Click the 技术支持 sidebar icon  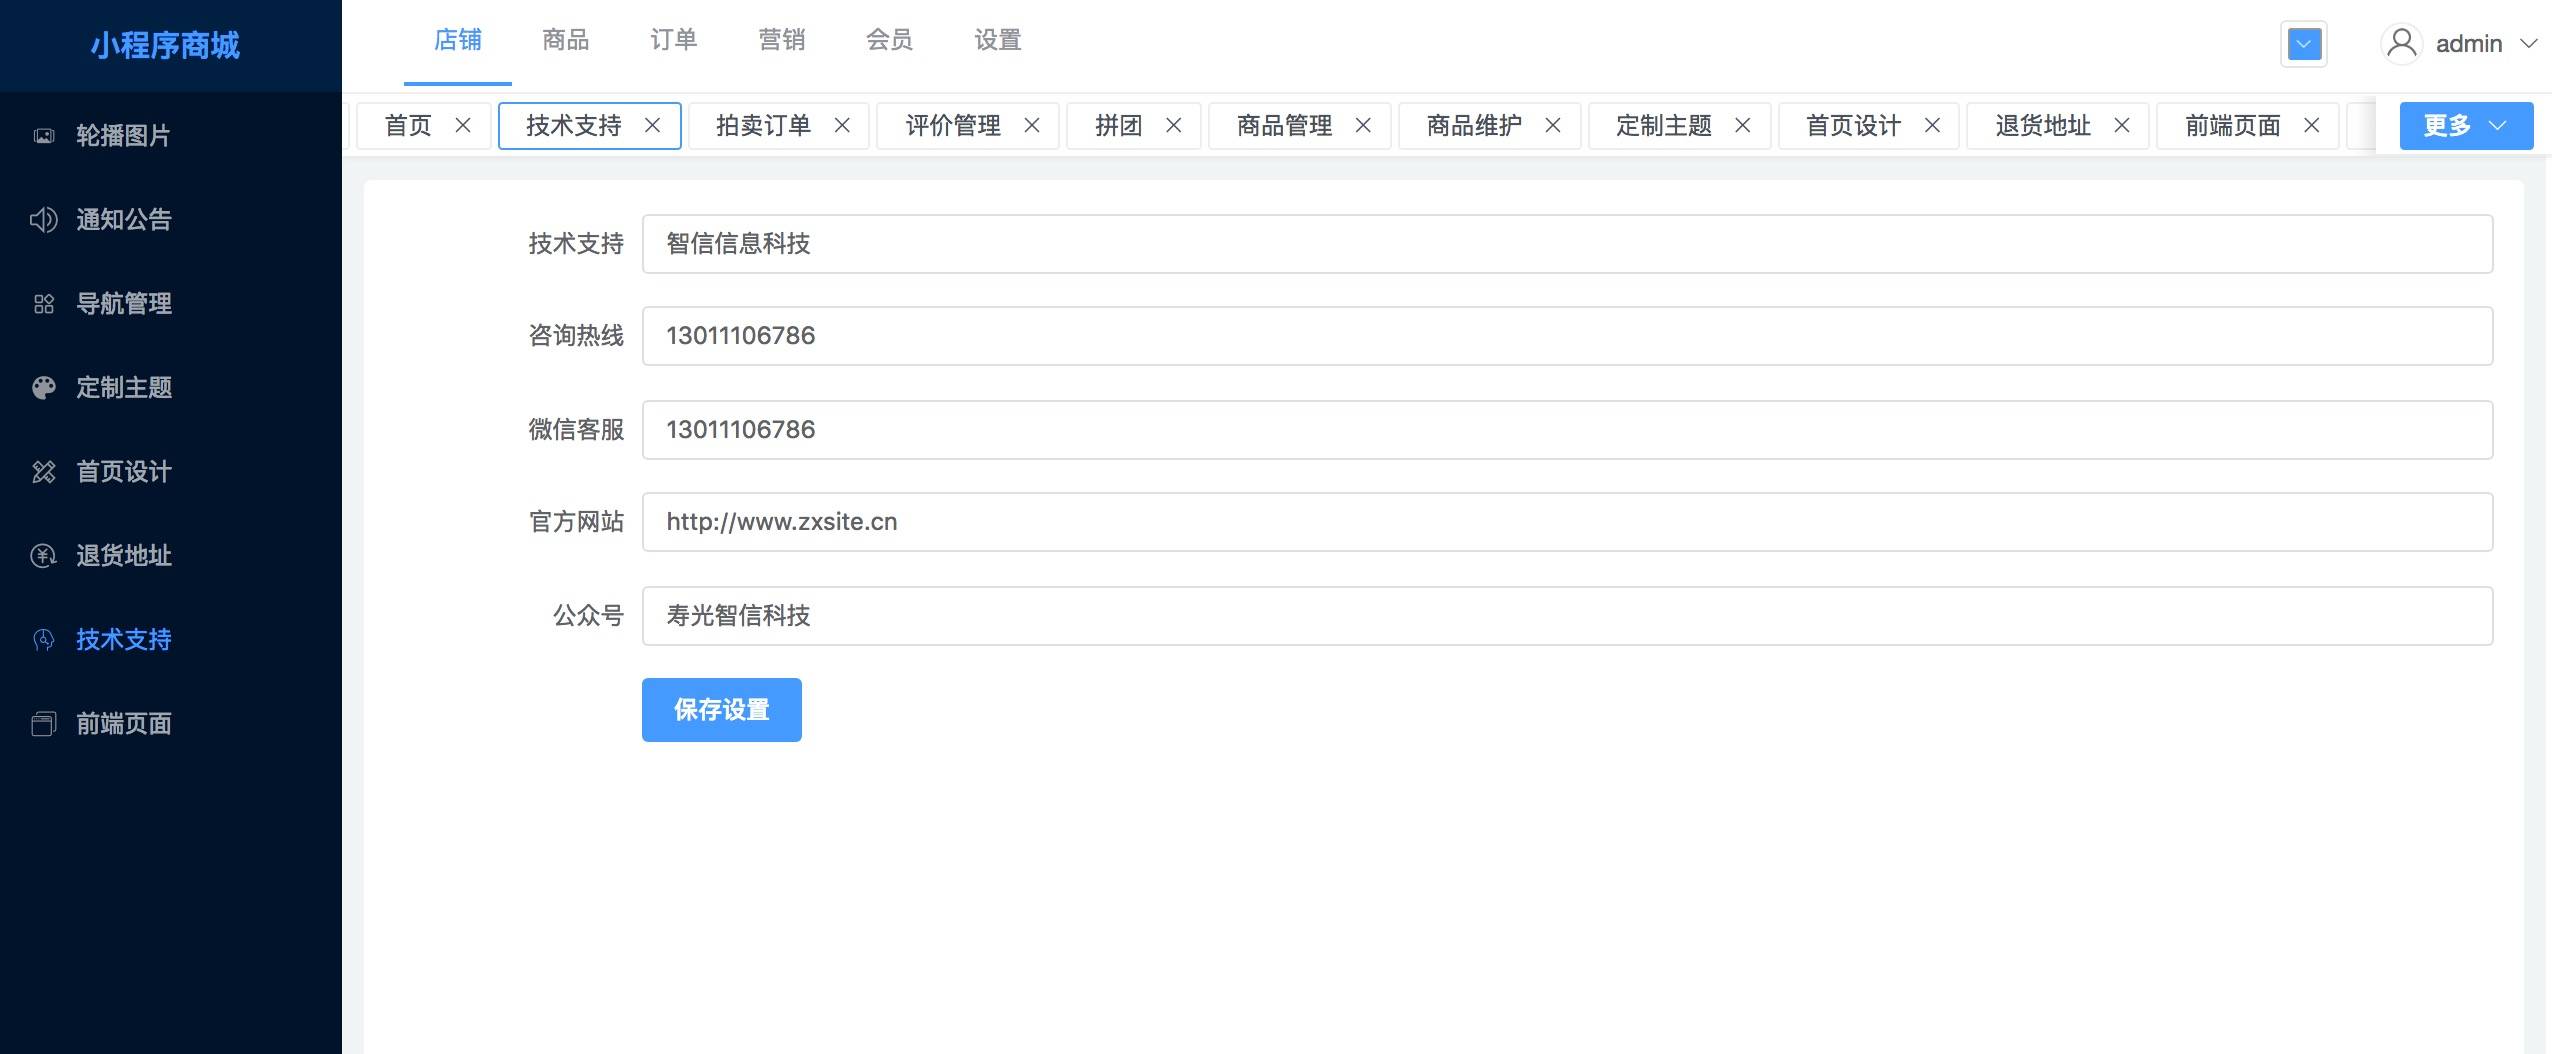click(44, 639)
